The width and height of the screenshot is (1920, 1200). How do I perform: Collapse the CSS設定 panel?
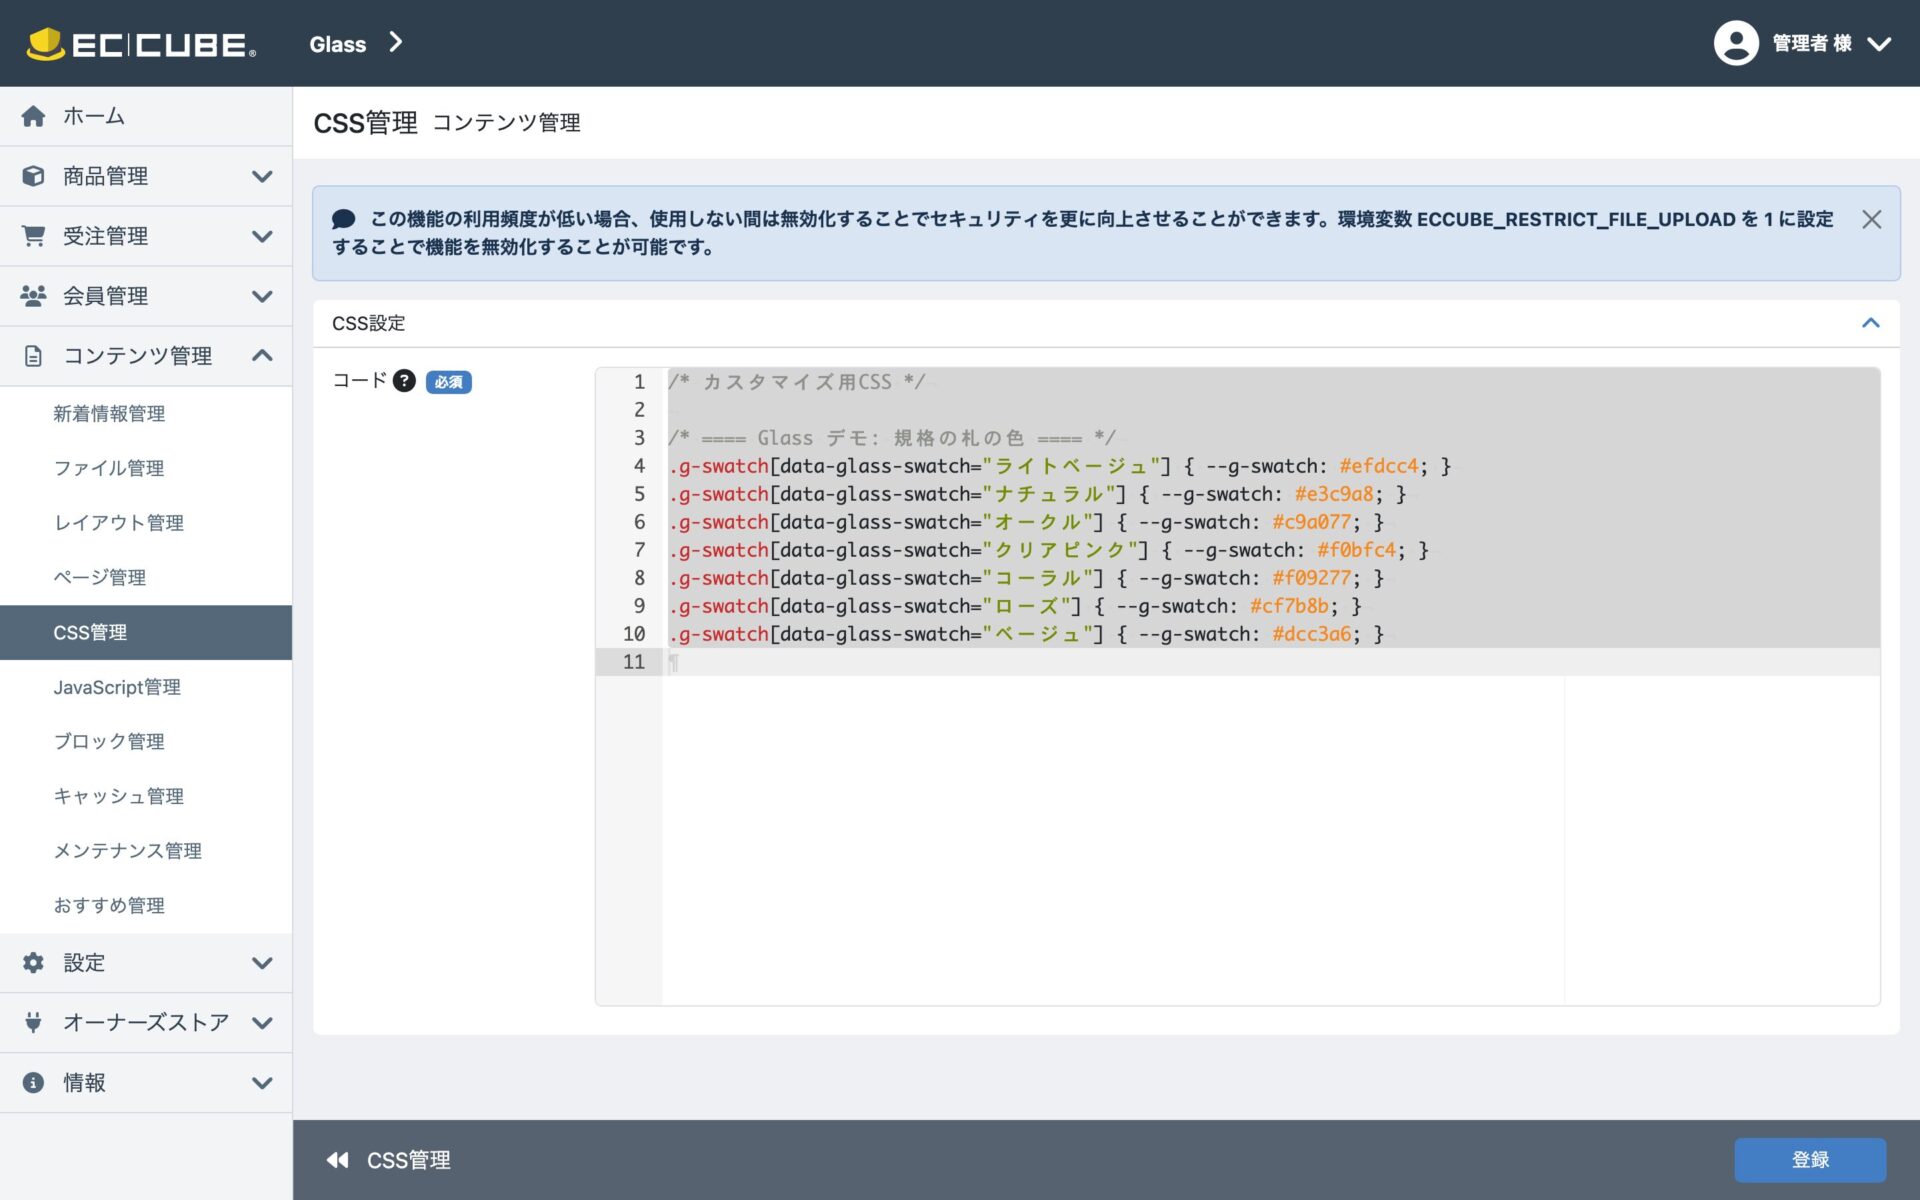pyautogui.click(x=1870, y=323)
